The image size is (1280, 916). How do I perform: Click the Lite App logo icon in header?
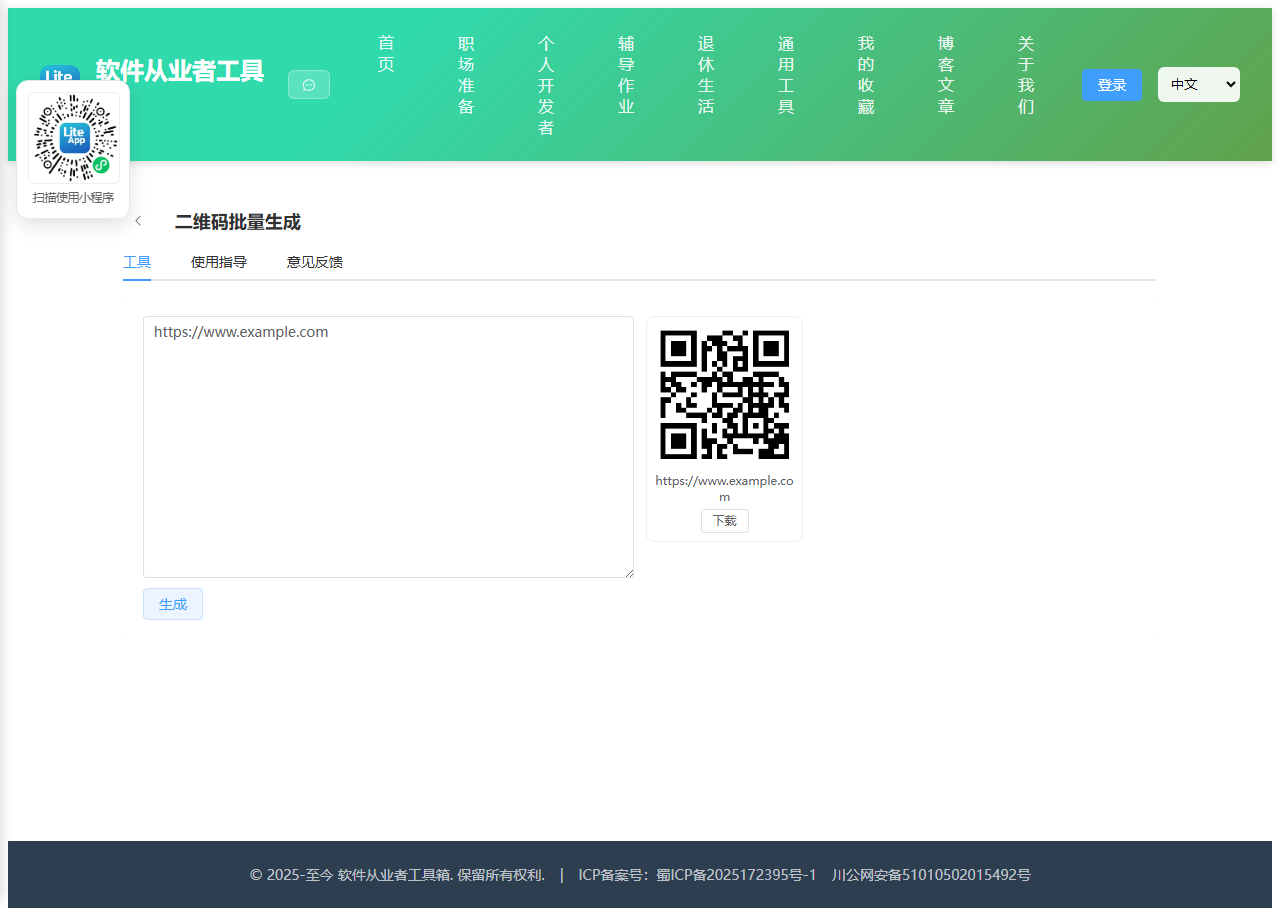click(x=59, y=73)
